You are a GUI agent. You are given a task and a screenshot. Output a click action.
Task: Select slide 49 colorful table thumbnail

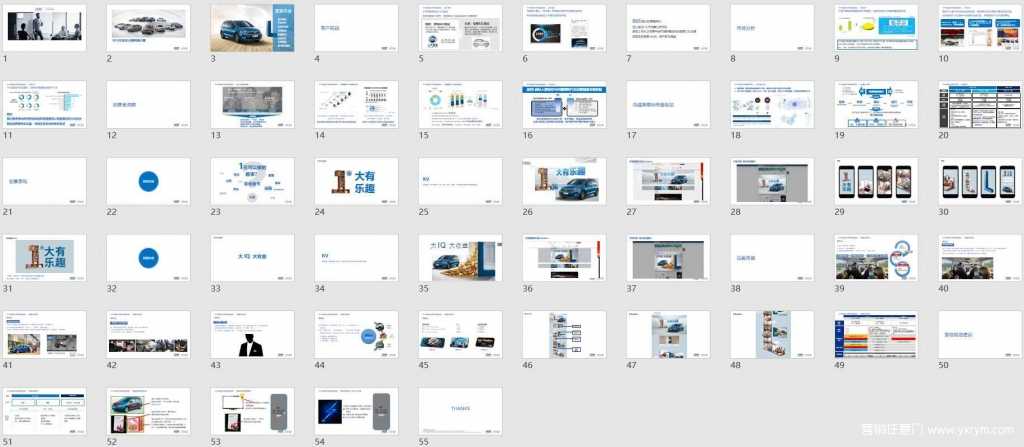[x=876, y=334]
